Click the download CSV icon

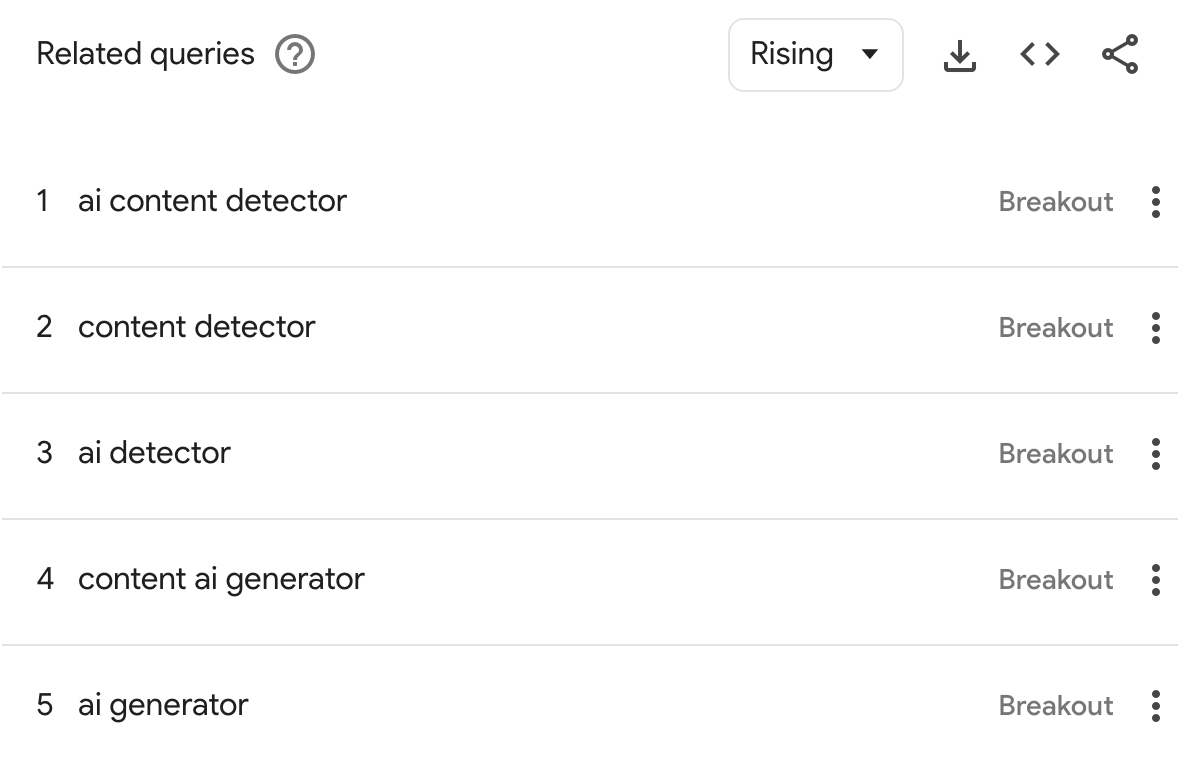tap(960, 55)
